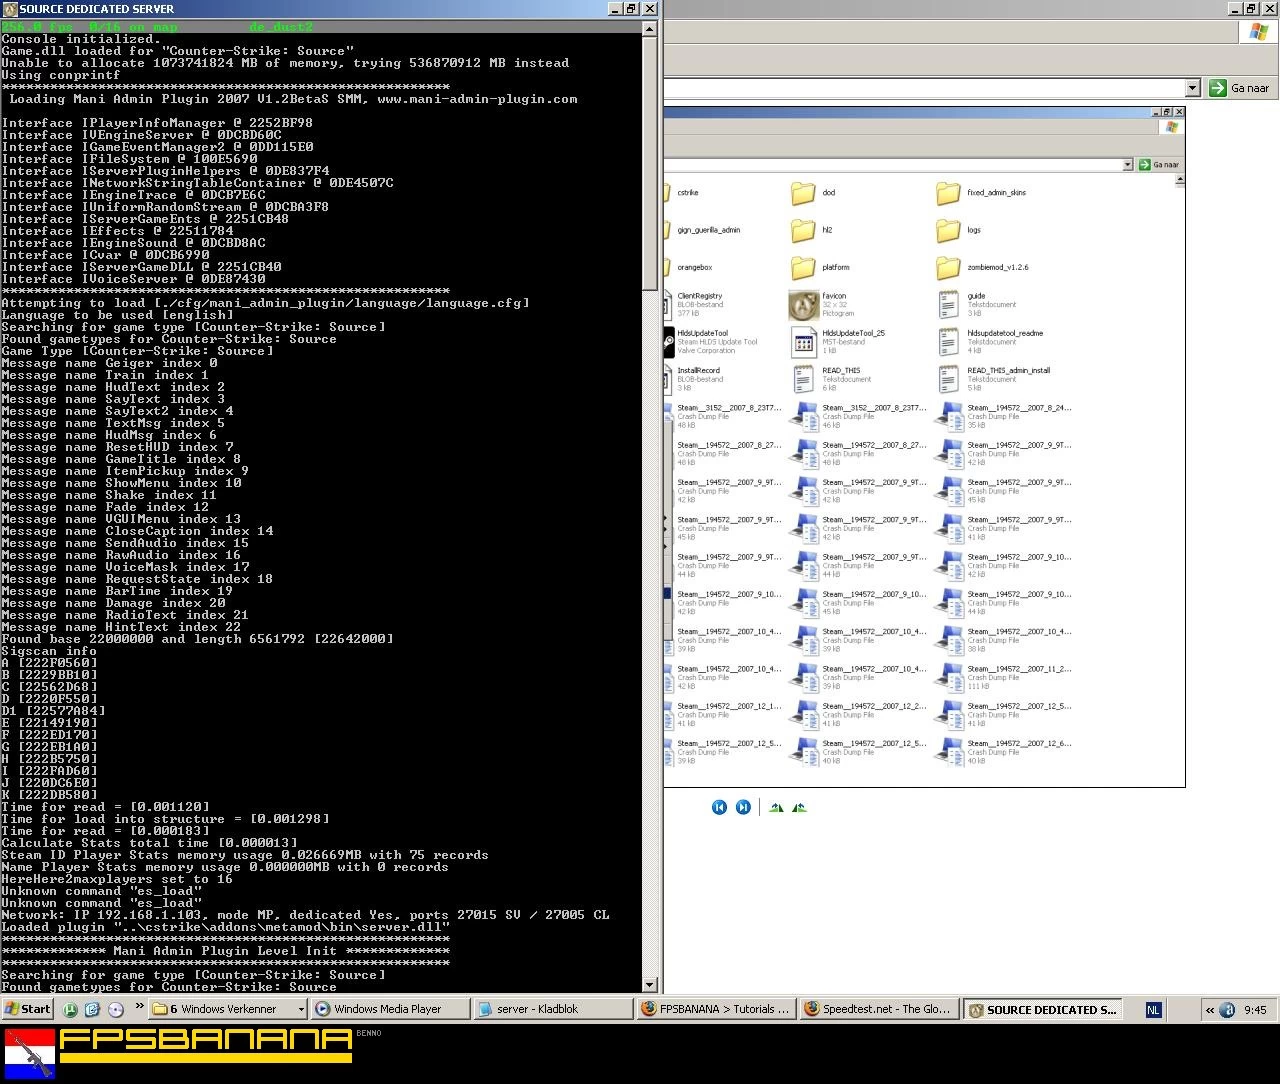Select the HldsUpdateTool_25 MST file icon

point(804,342)
